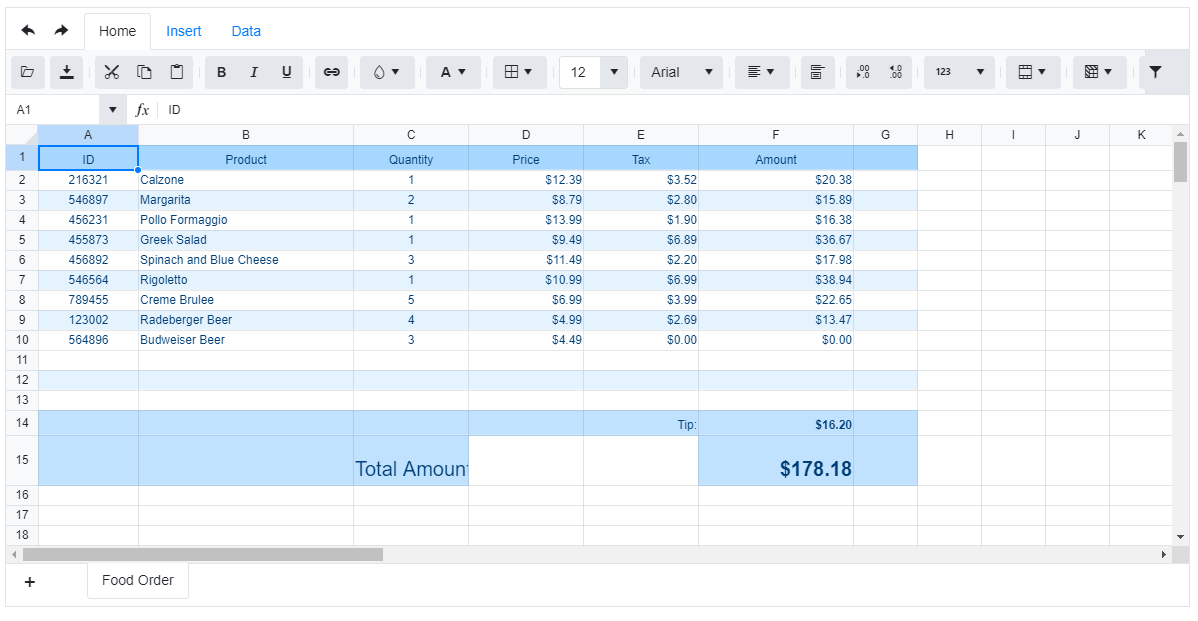Copy selection with the copy icon
This screenshot has width=1198, height=621.
[144, 72]
